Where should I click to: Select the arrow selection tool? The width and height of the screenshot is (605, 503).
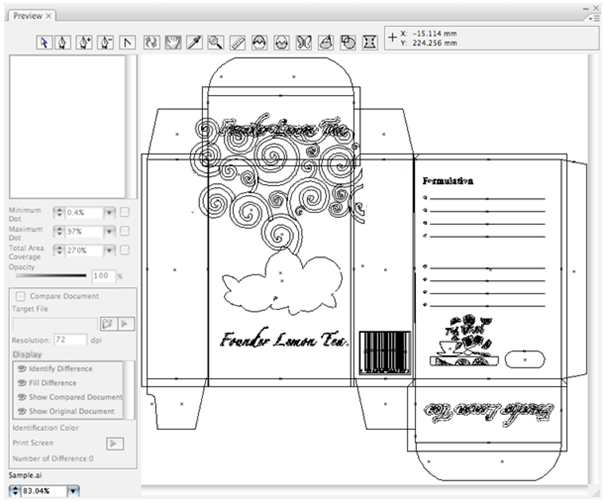[45, 43]
